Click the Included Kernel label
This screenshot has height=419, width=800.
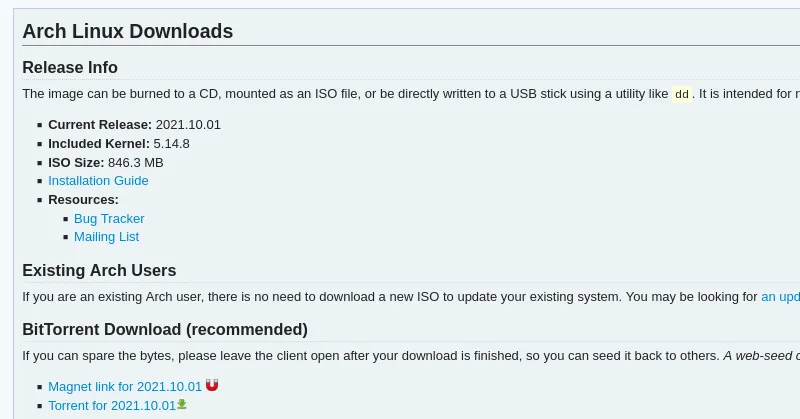99,143
